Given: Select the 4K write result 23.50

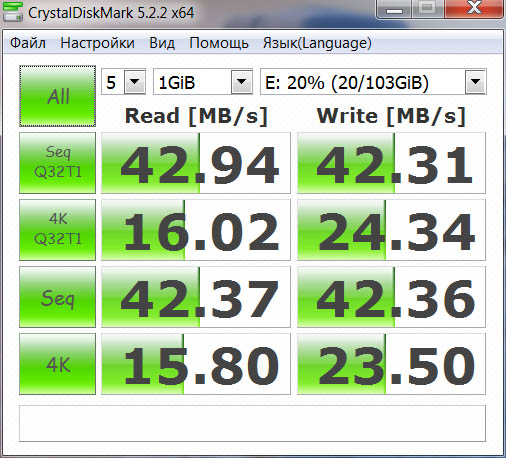Looking at the screenshot, I should 391,364.
